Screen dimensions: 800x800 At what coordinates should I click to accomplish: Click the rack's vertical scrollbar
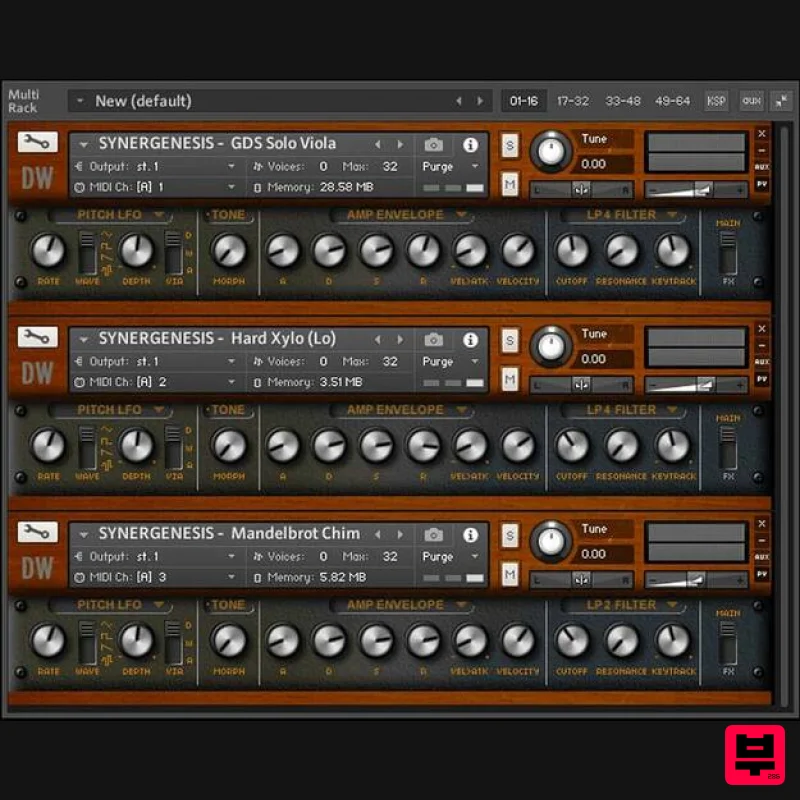click(785, 414)
